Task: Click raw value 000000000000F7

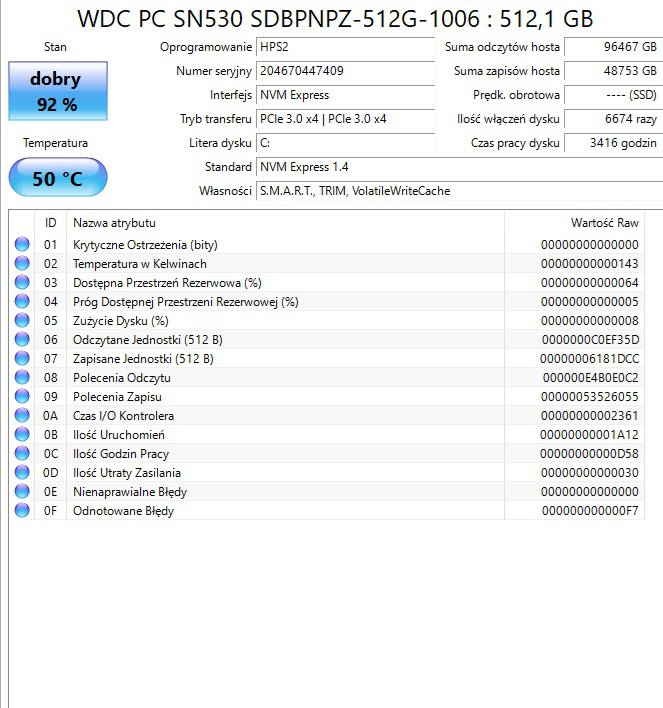Action: point(590,511)
